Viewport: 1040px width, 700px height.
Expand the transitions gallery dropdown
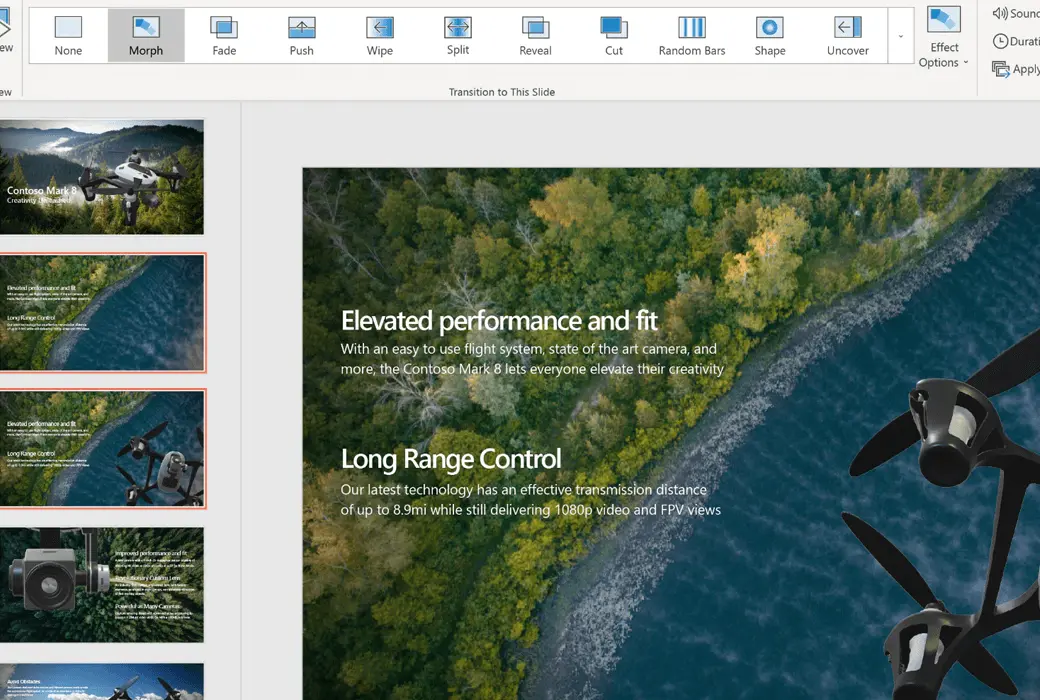click(x=901, y=36)
